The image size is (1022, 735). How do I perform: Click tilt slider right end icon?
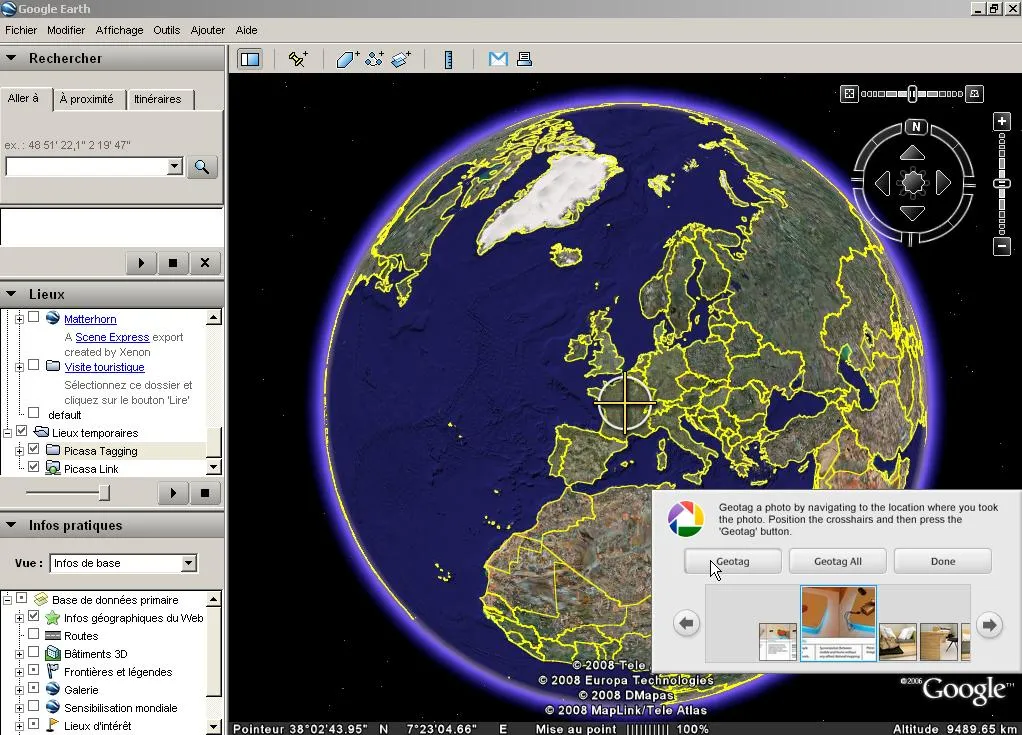pyautogui.click(x=974, y=94)
